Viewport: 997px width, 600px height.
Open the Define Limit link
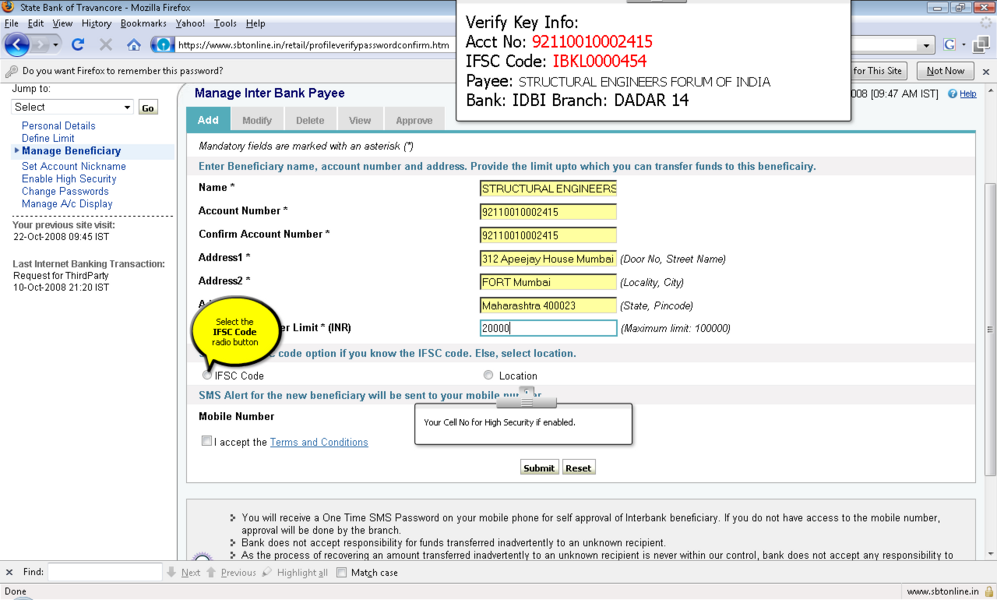click(x=48, y=138)
